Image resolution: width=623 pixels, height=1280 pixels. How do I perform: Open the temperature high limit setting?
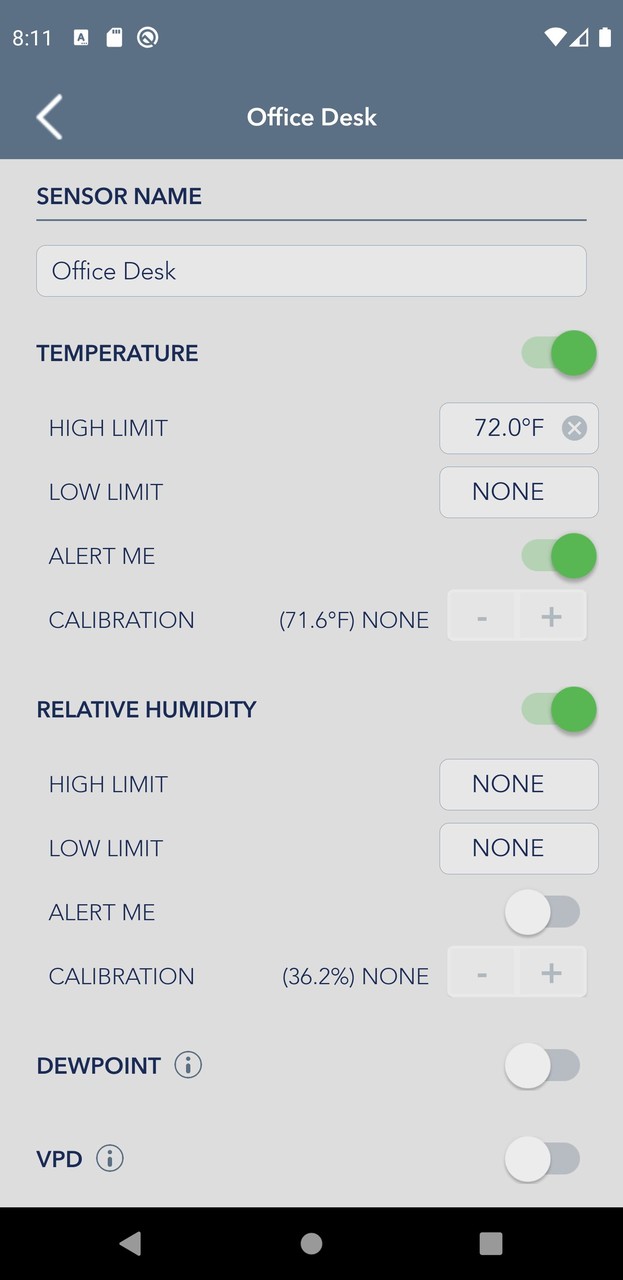505,428
